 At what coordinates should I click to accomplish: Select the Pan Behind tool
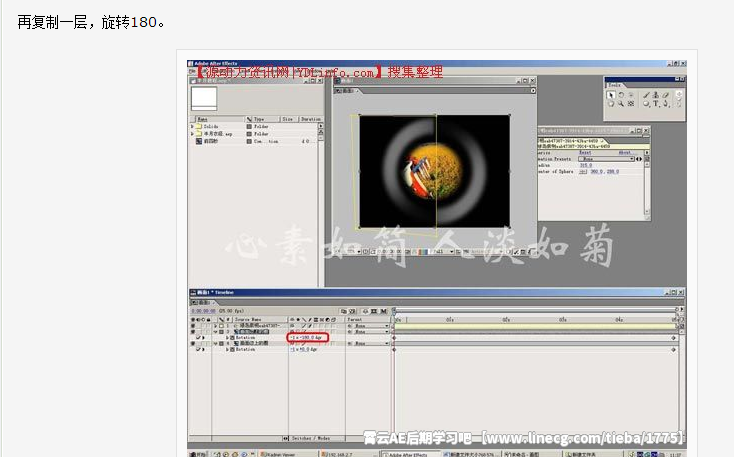631,103
